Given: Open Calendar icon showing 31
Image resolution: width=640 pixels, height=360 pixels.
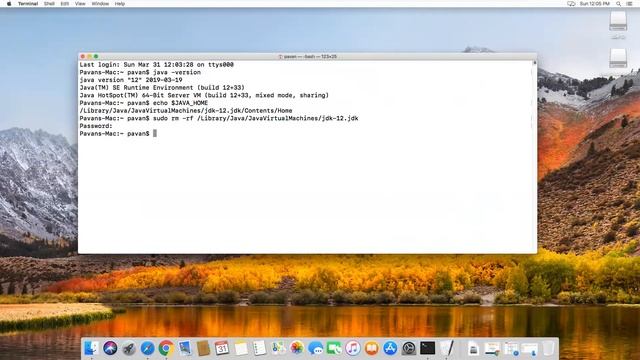Looking at the screenshot, I should (x=222, y=348).
